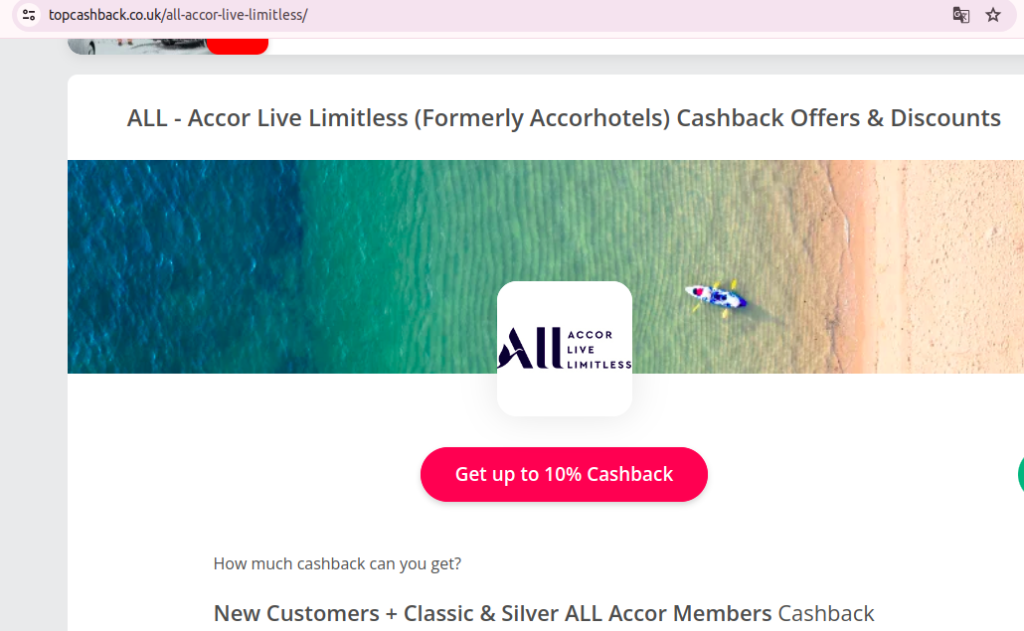Click the green circle at the right edge

point(1021,474)
